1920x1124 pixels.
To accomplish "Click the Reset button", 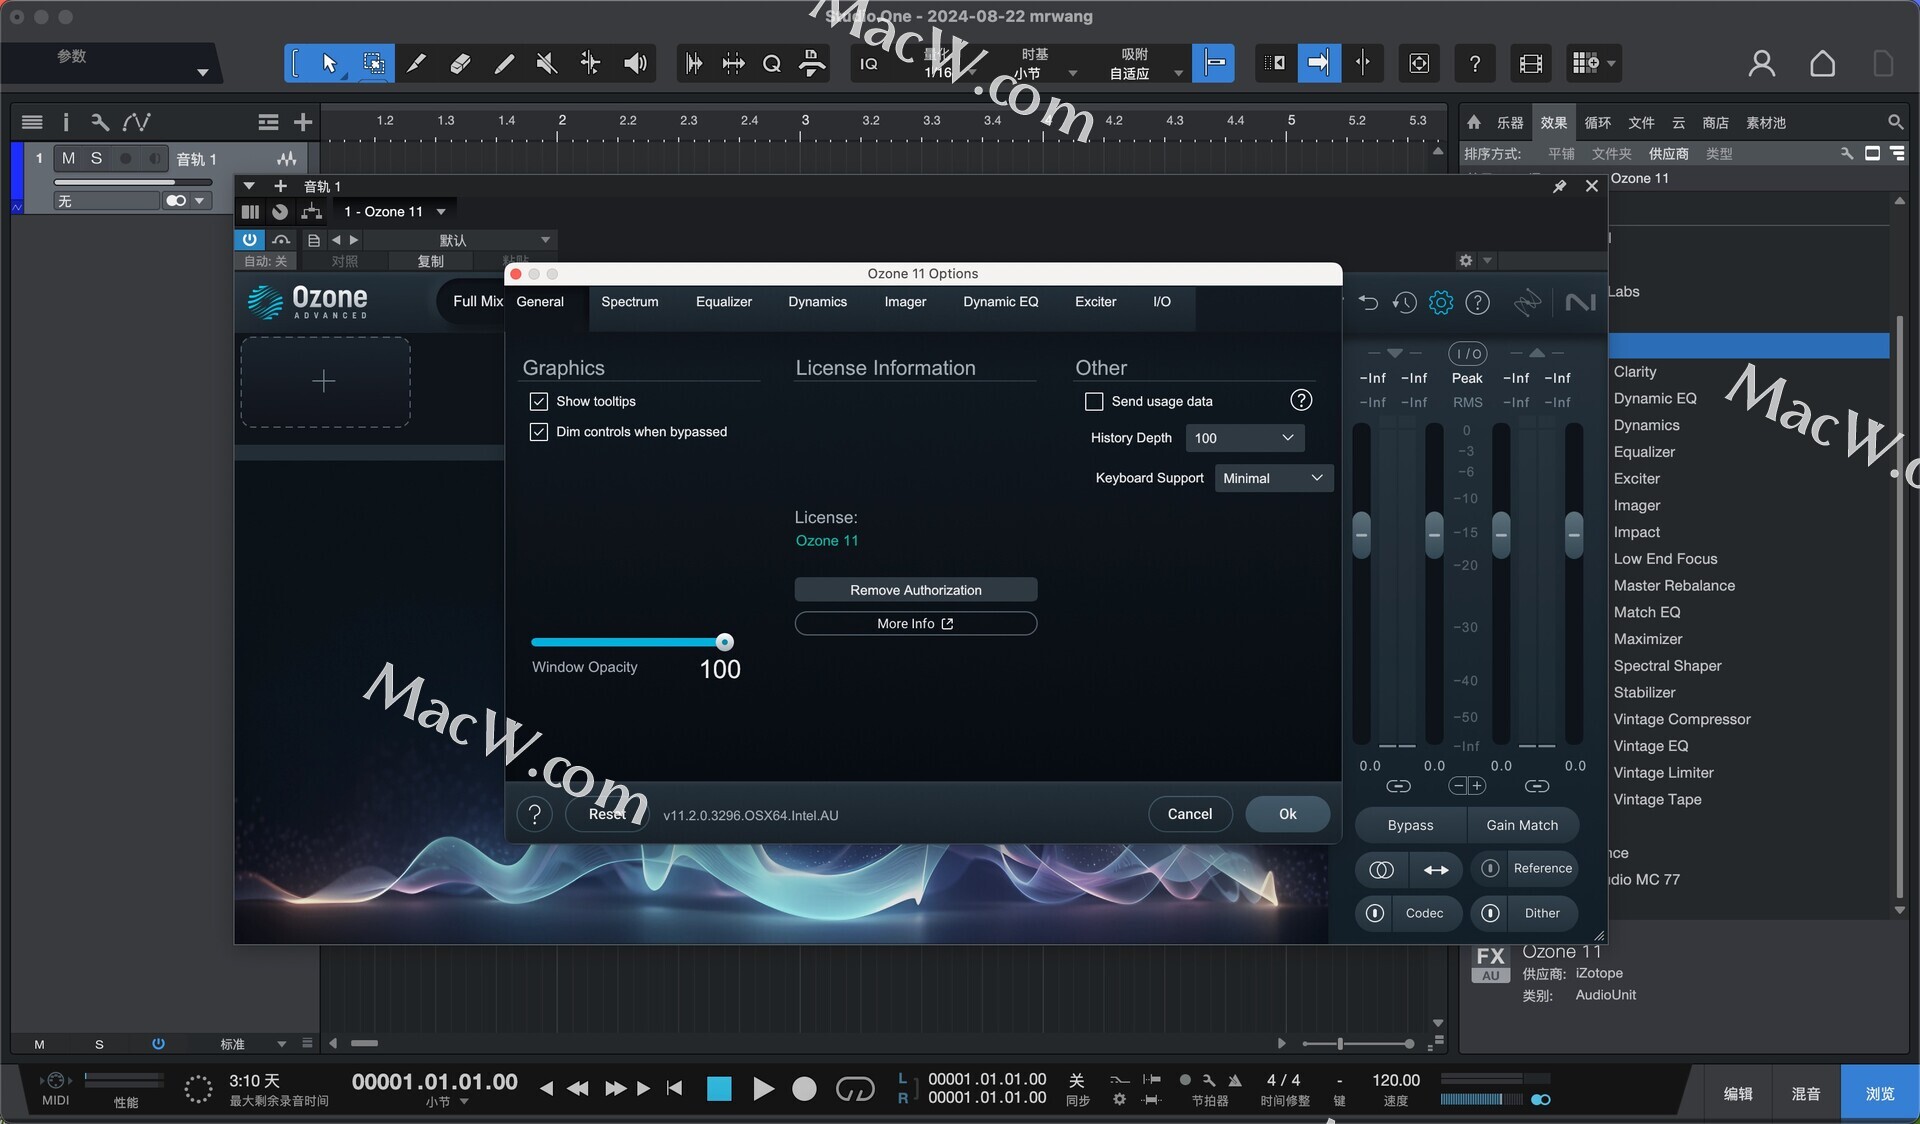I will pos(607,814).
